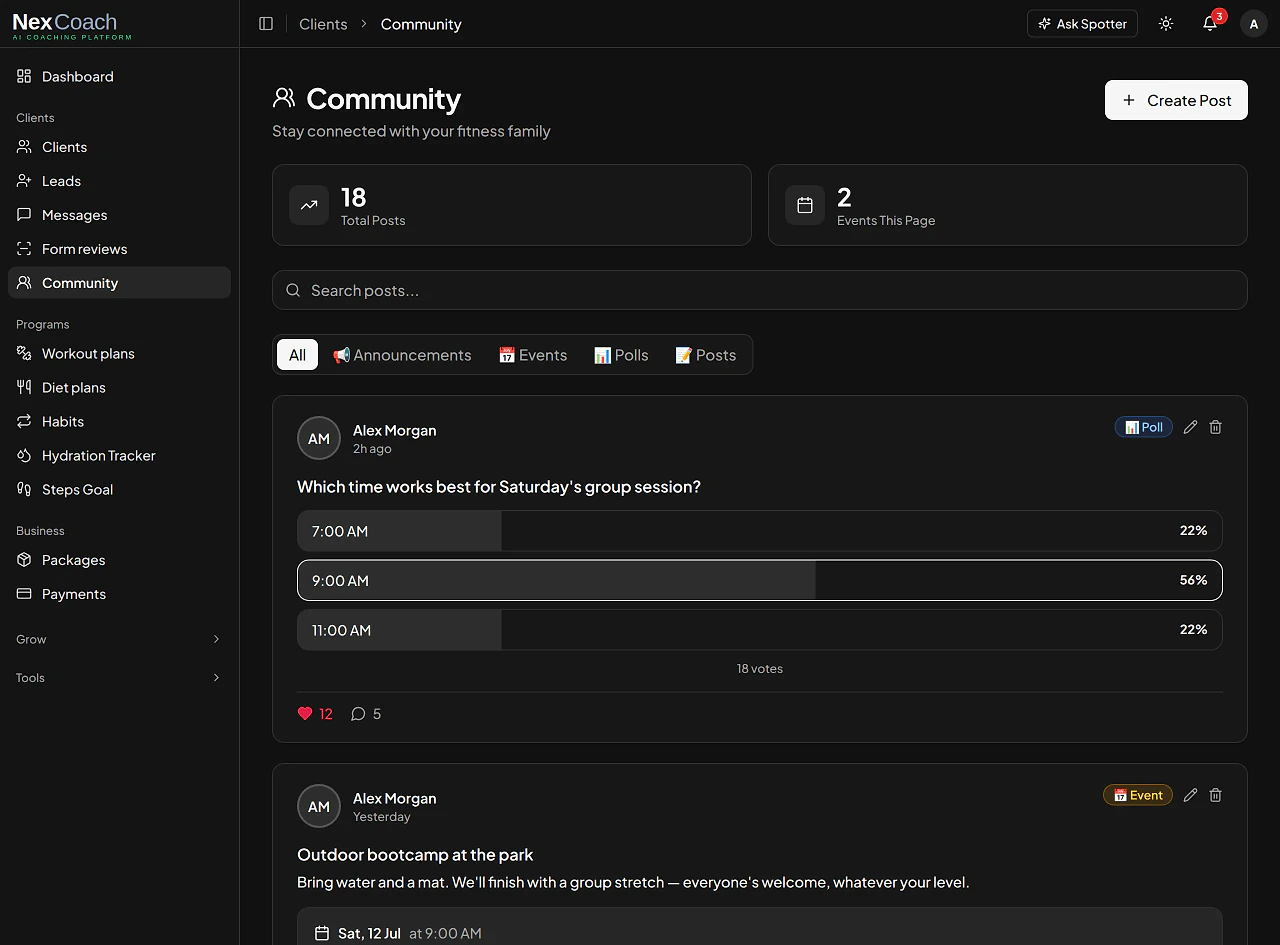Open Payments page
The image size is (1280, 945).
tap(119, 594)
